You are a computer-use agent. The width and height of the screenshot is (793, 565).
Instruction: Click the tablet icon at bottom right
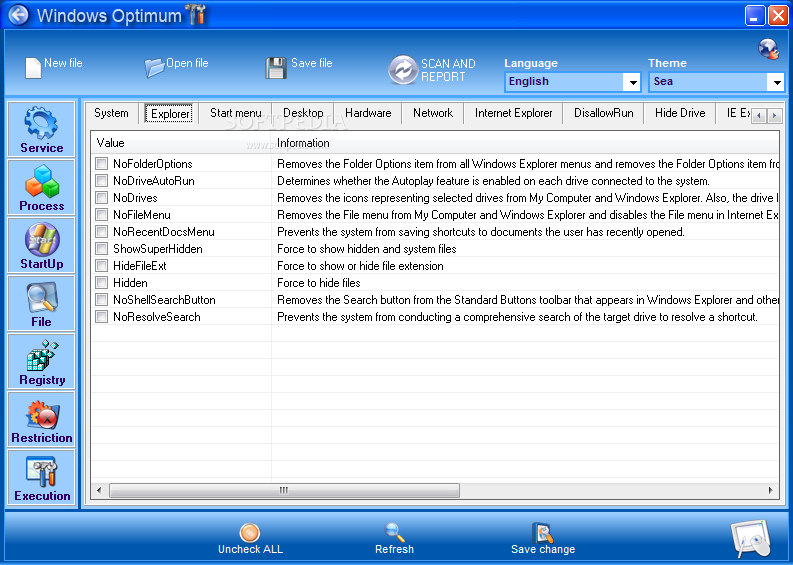click(751, 539)
